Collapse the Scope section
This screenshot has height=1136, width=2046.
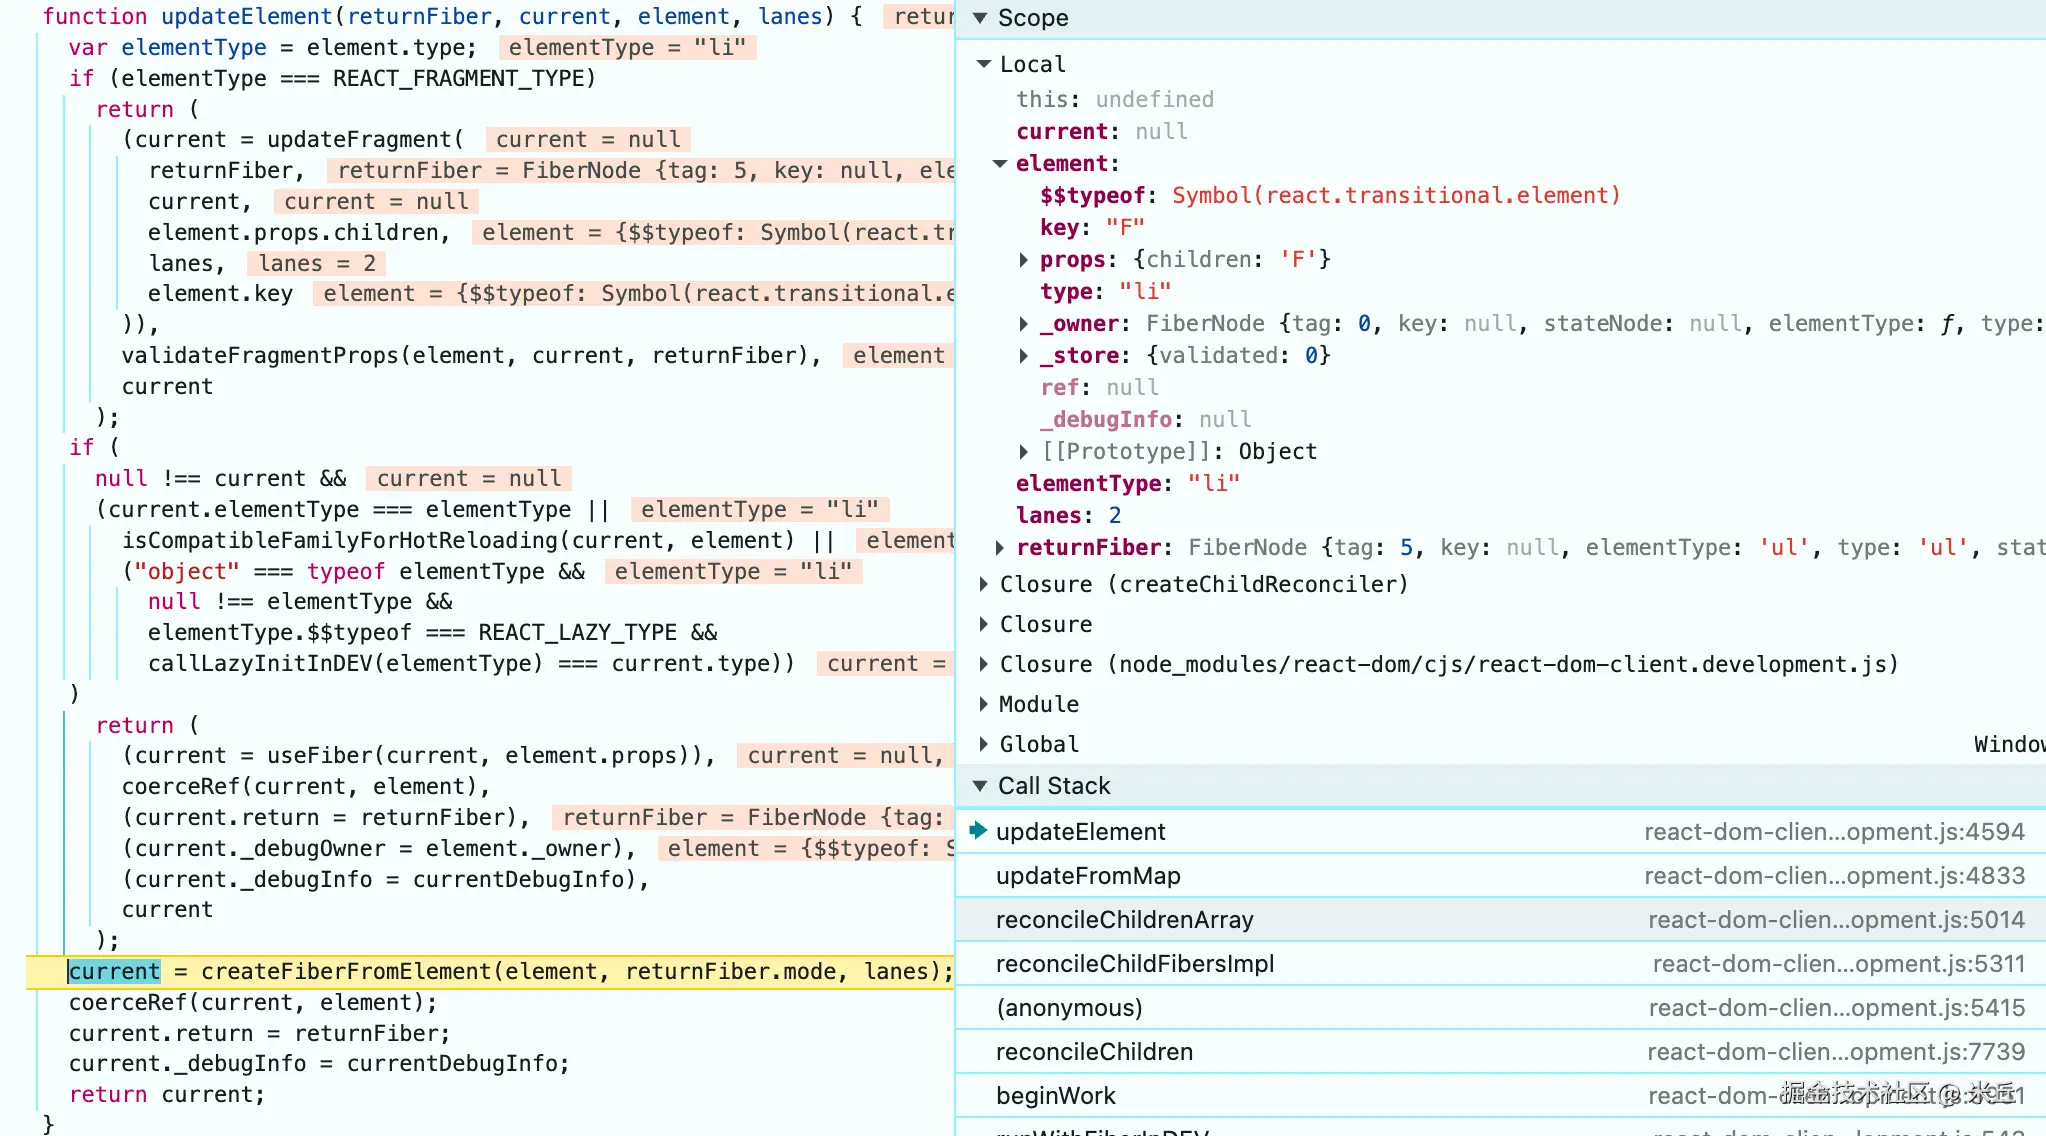point(980,18)
